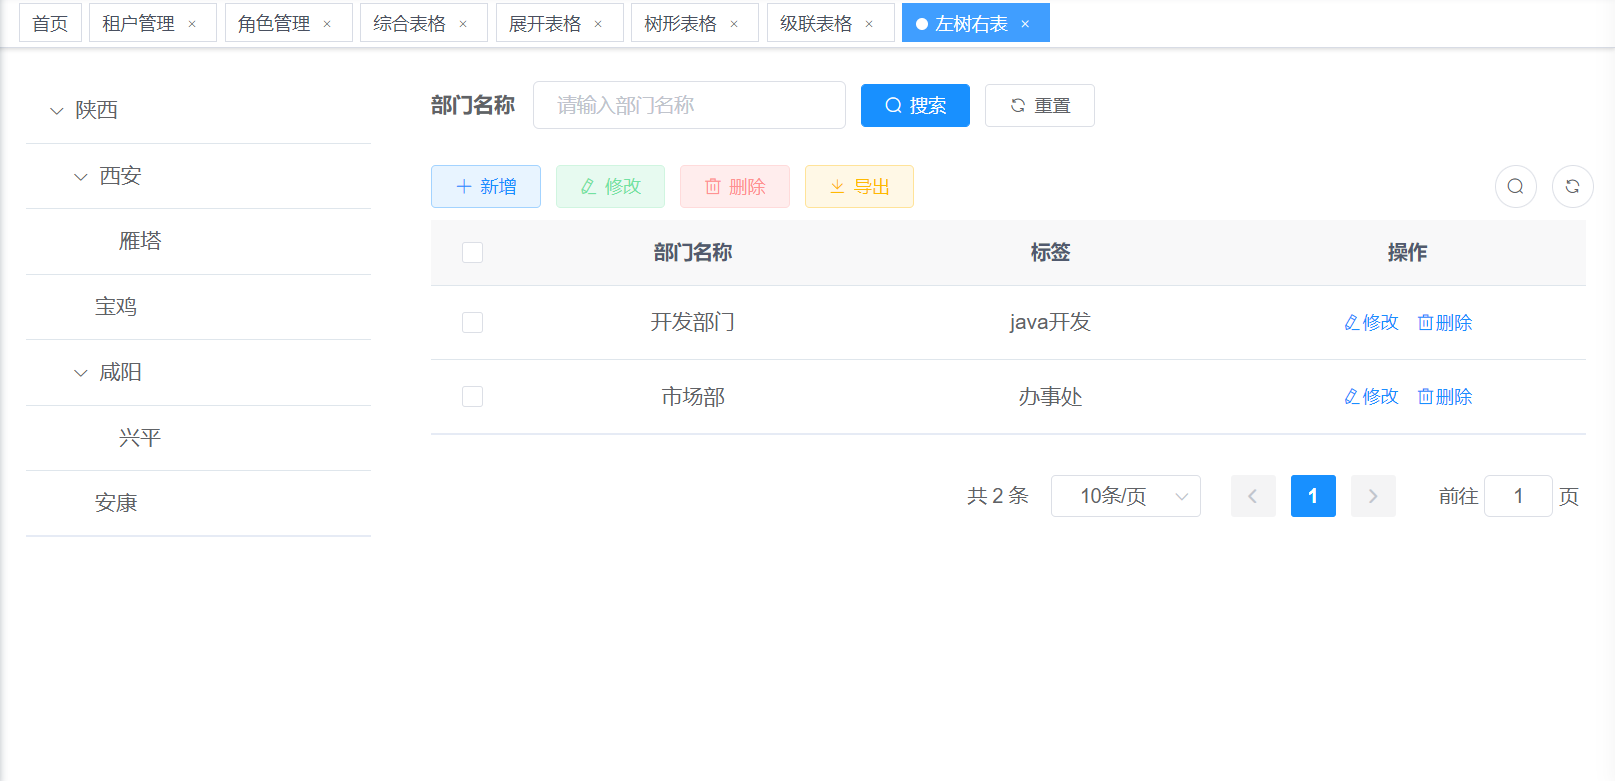Check the 市场部 row checkbox
Screen dimensions: 1615x781
click(472, 396)
